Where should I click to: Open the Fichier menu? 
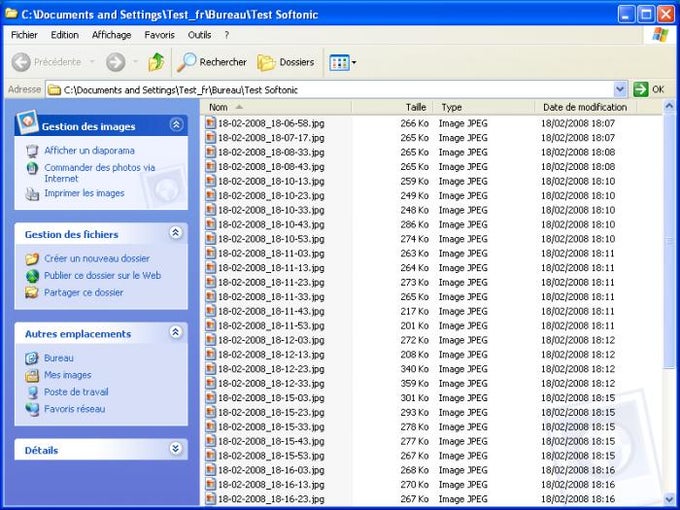pos(24,35)
